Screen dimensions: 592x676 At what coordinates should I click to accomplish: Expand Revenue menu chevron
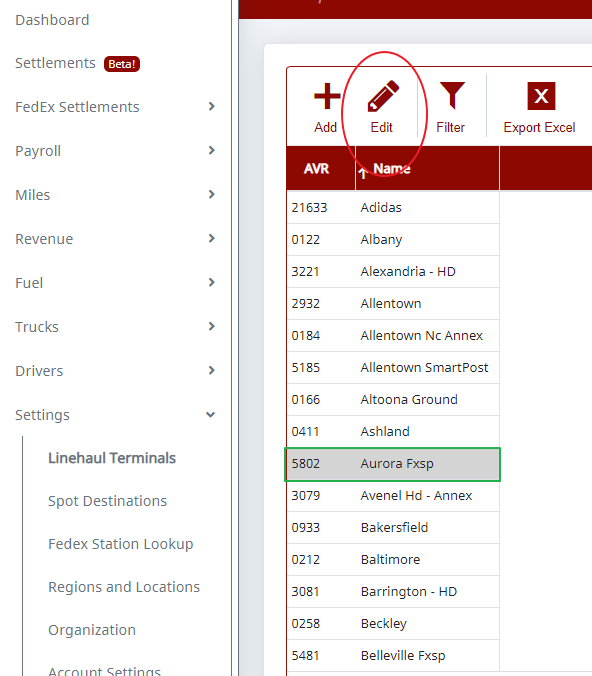211,238
